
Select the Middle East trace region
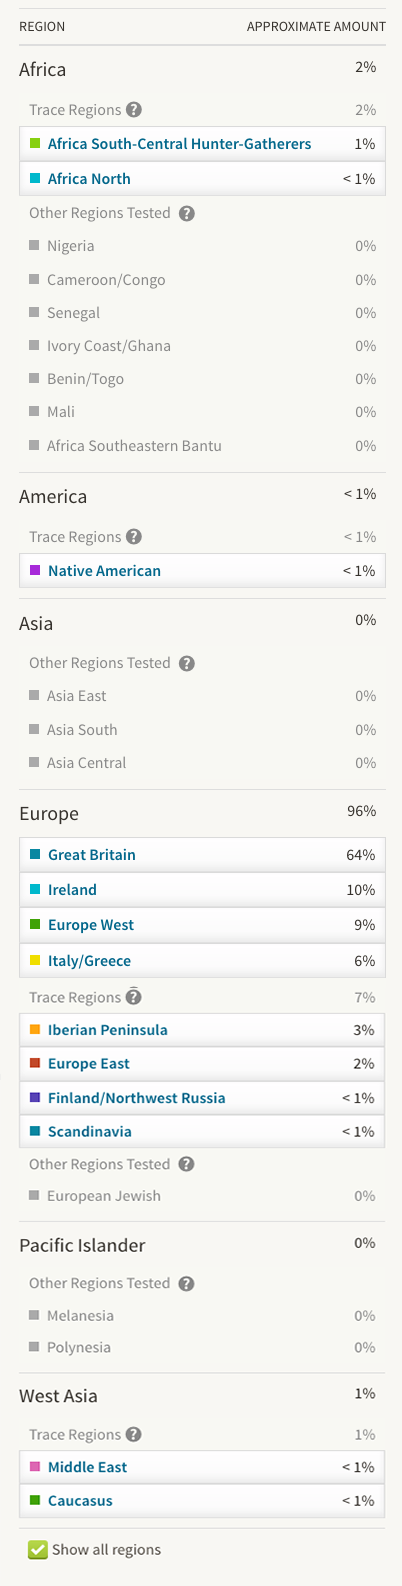click(x=202, y=1467)
